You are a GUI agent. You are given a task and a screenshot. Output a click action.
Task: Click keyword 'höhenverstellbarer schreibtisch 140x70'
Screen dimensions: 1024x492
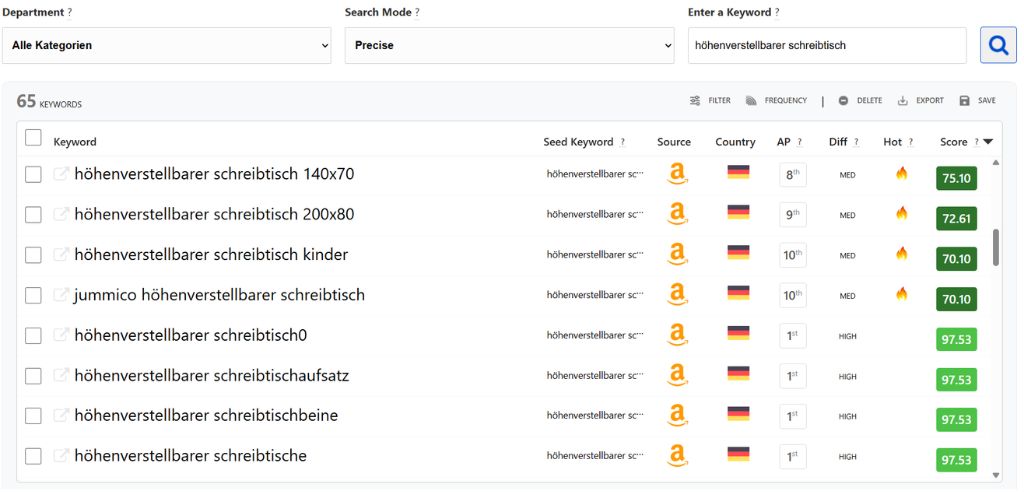[x=214, y=174]
